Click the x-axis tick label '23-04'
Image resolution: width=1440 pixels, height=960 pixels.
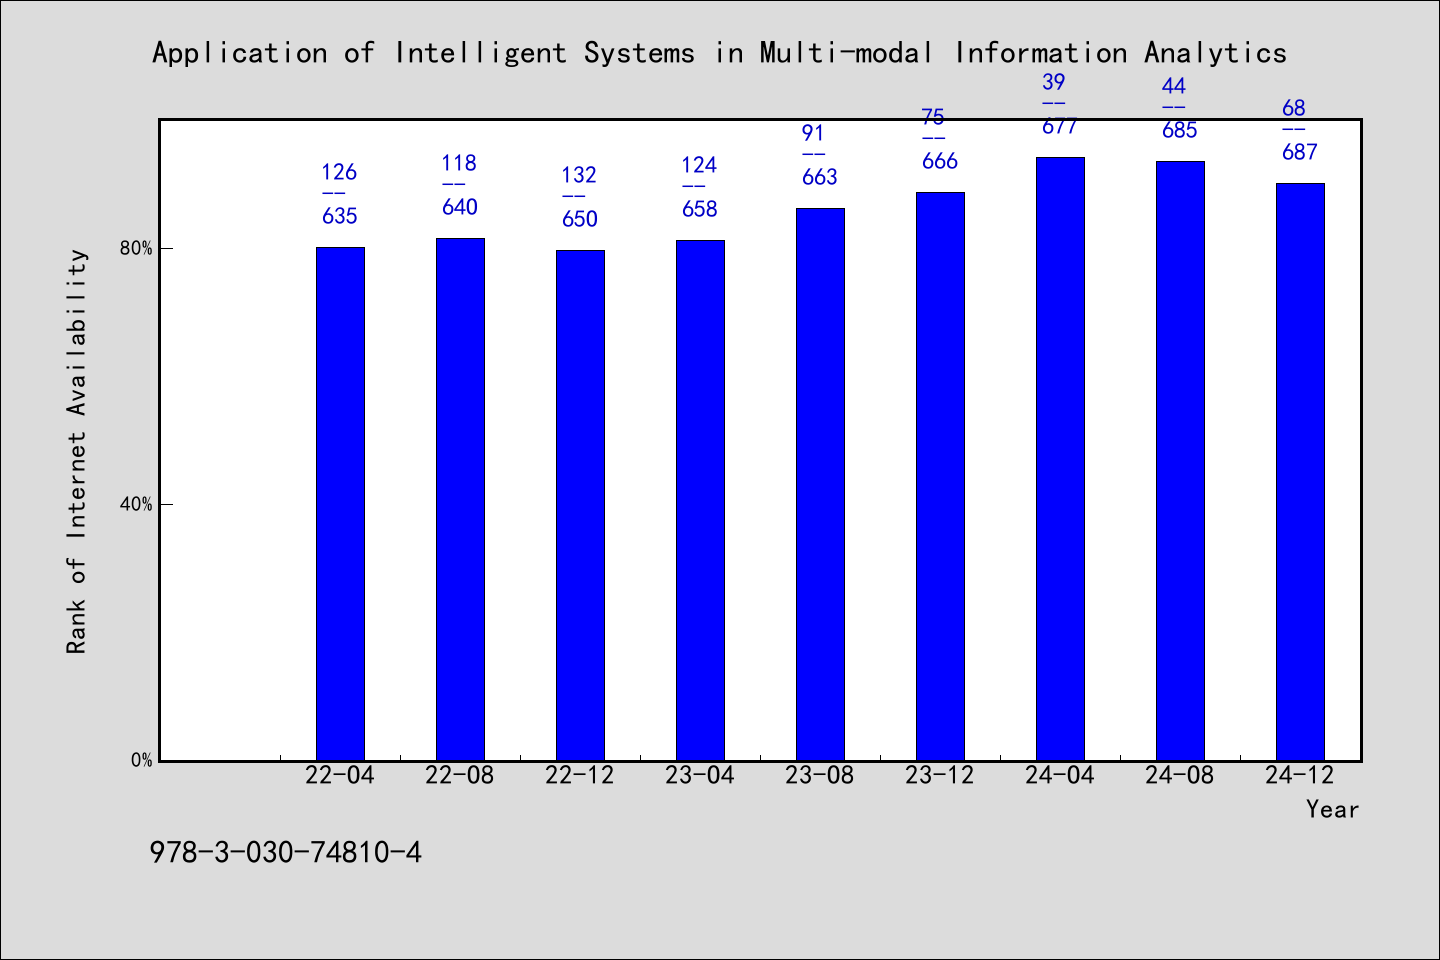[x=700, y=775]
